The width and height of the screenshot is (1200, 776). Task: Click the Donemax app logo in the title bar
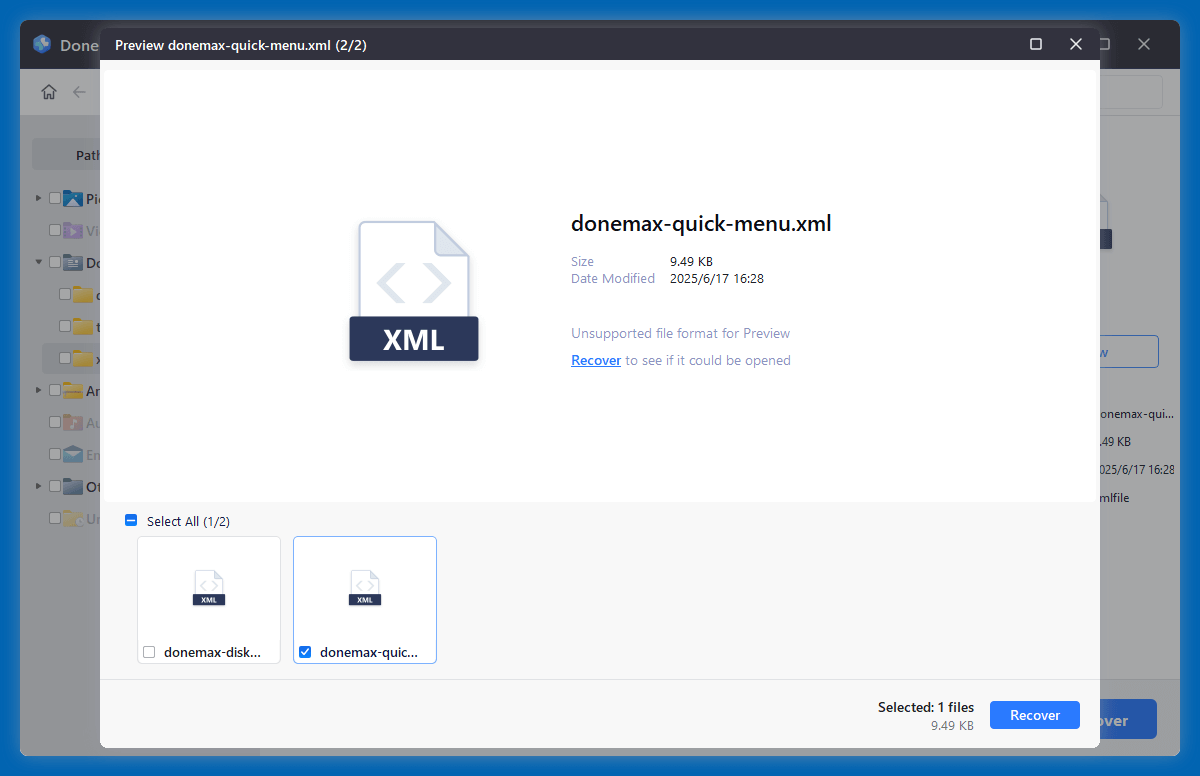pos(41,44)
